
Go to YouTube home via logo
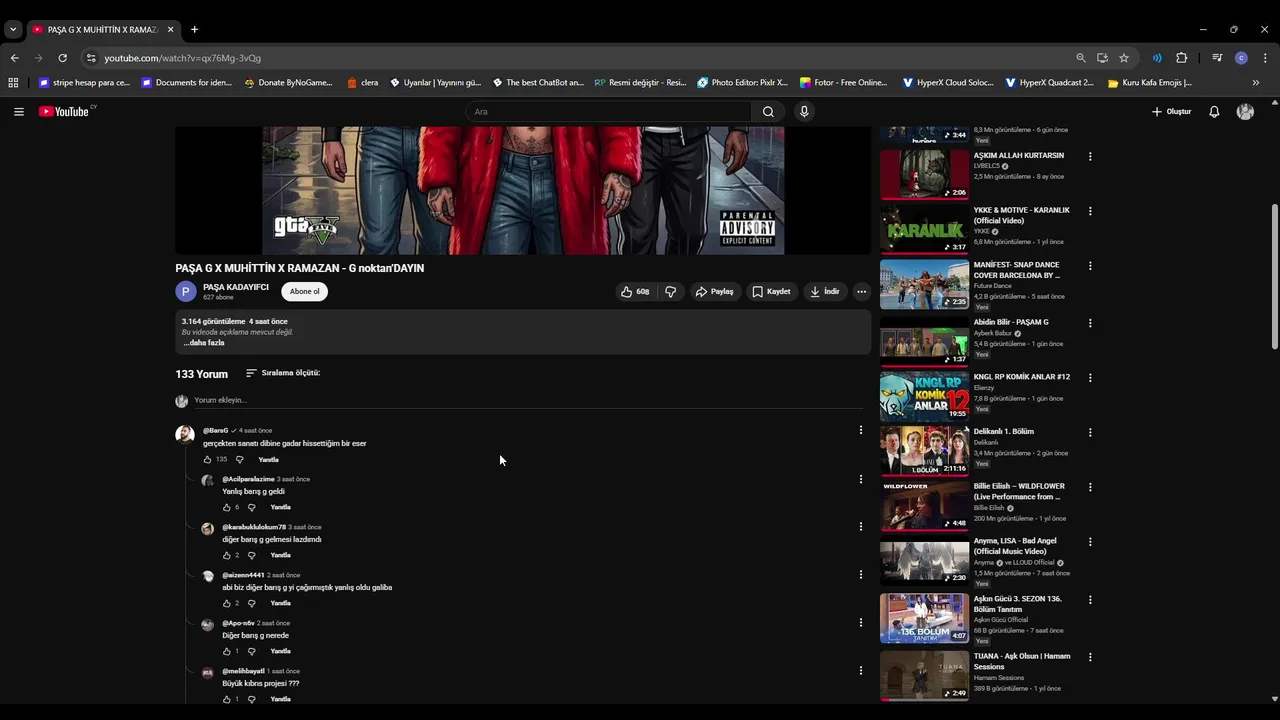[x=66, y=112]
